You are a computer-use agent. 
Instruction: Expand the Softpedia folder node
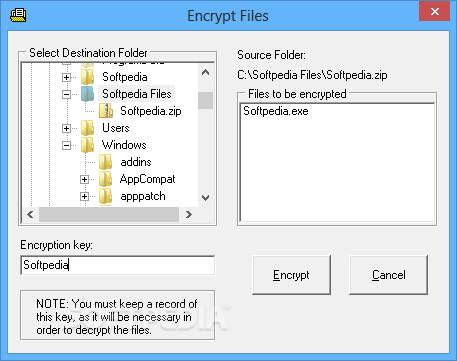coord(67,78)
